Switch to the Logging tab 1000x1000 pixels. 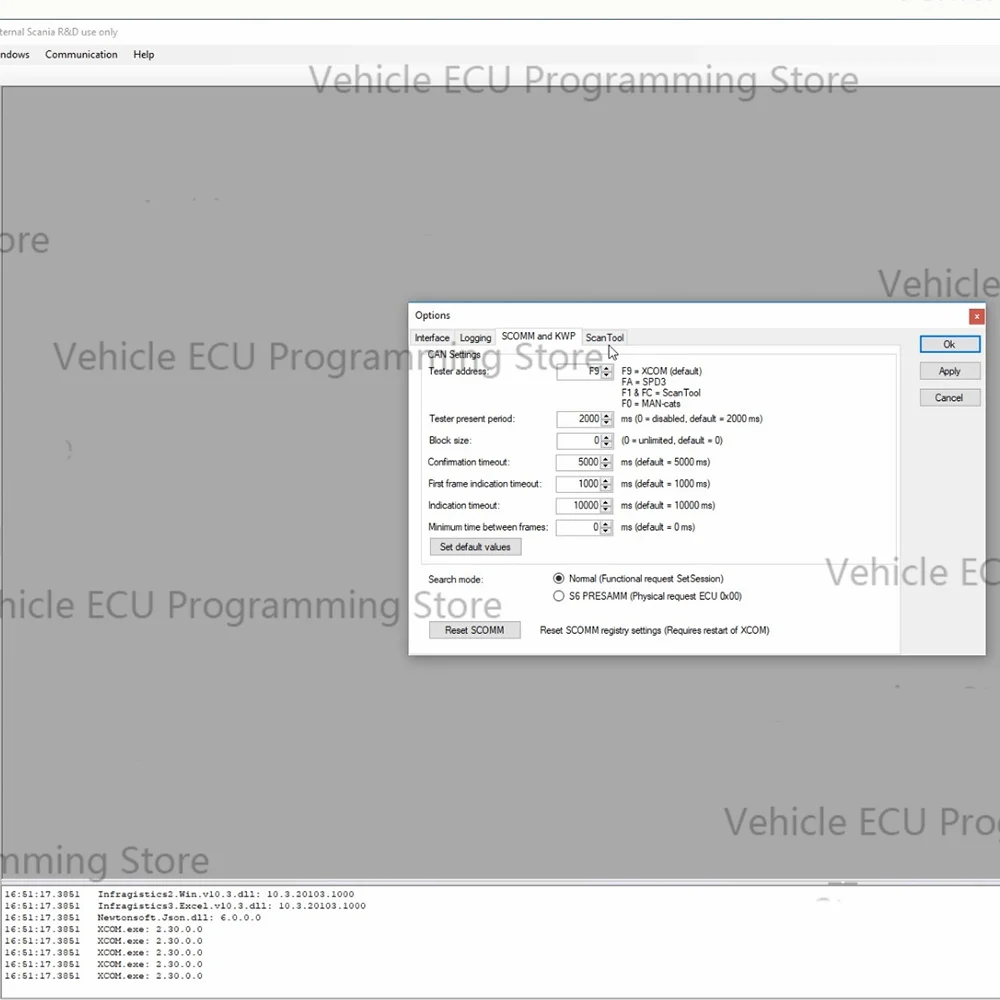[475, 337]
